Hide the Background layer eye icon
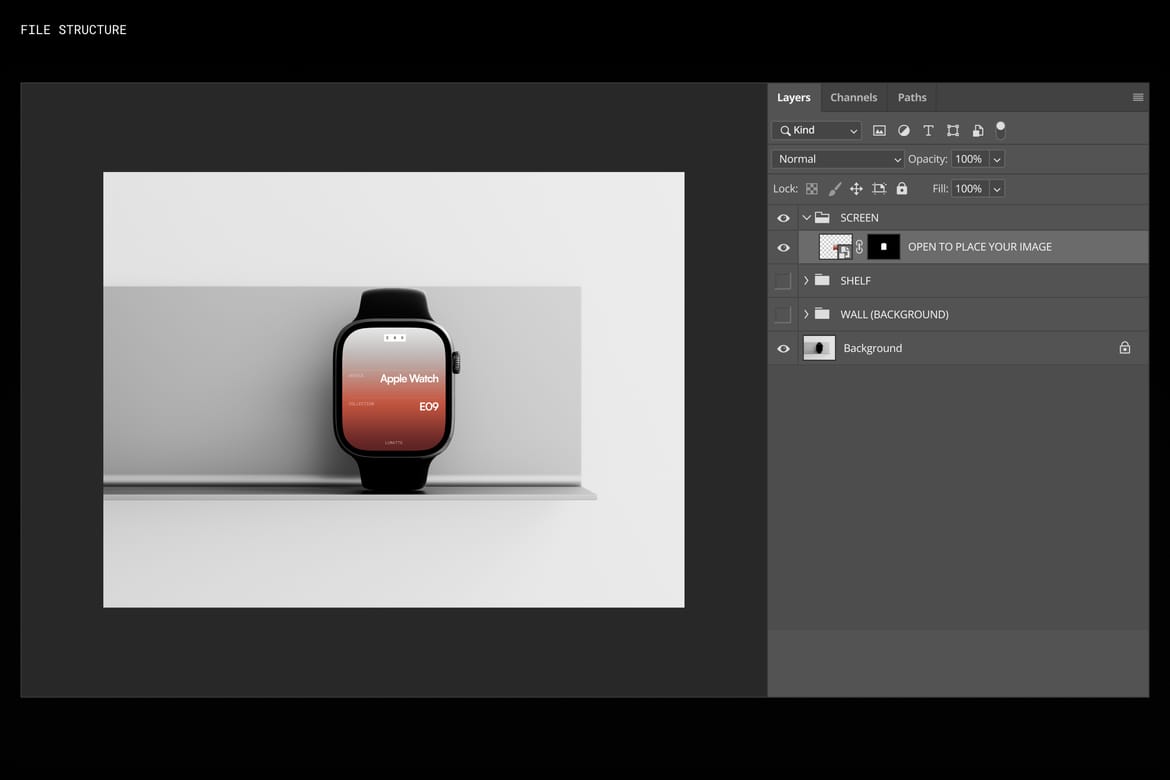 point(783,349)
